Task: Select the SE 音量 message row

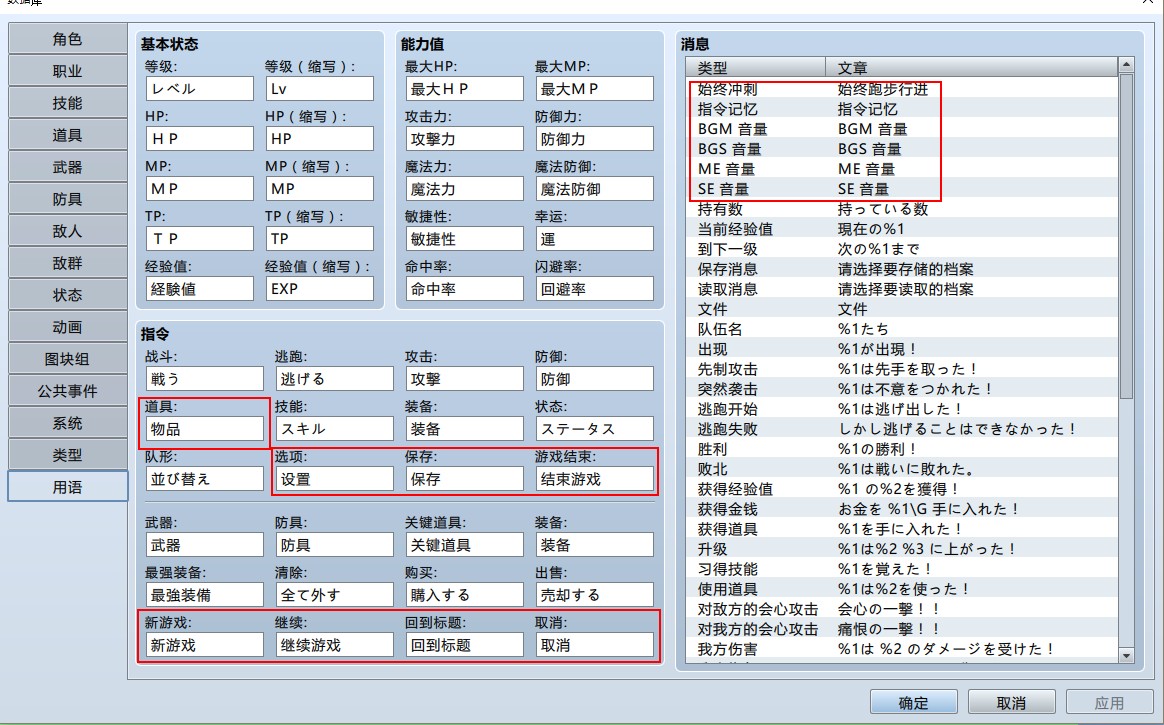Action: pos(902,189)
